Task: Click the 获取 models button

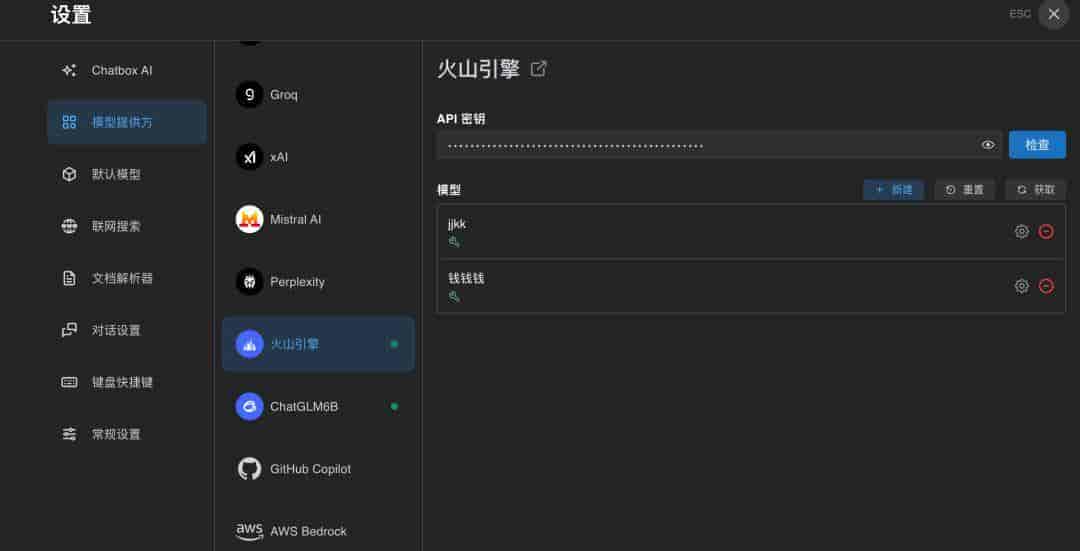Action: [1036, 190]
